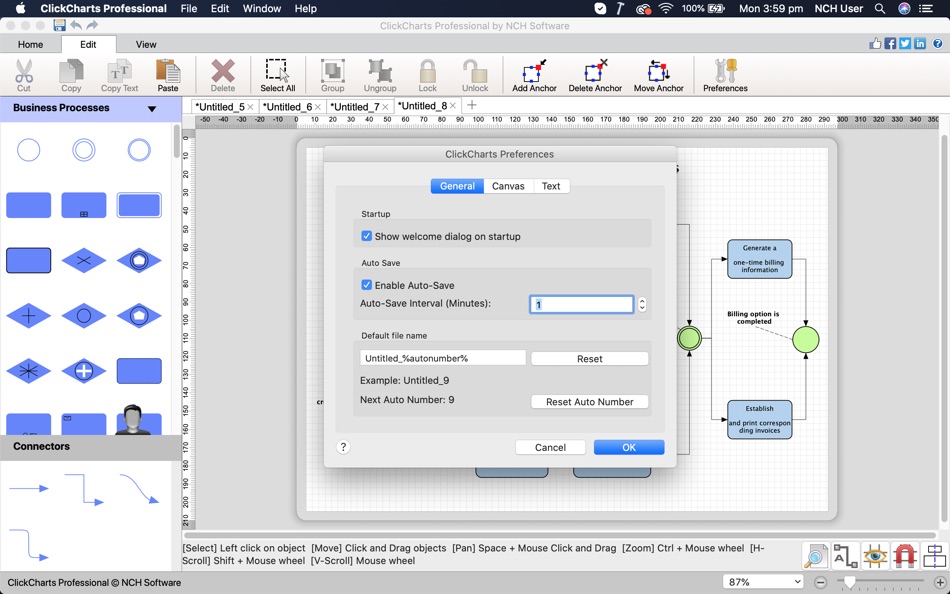This screenshot has width=950, height=594.
Task: Click the thumbs-up like icon
Action: pos(875,43)
